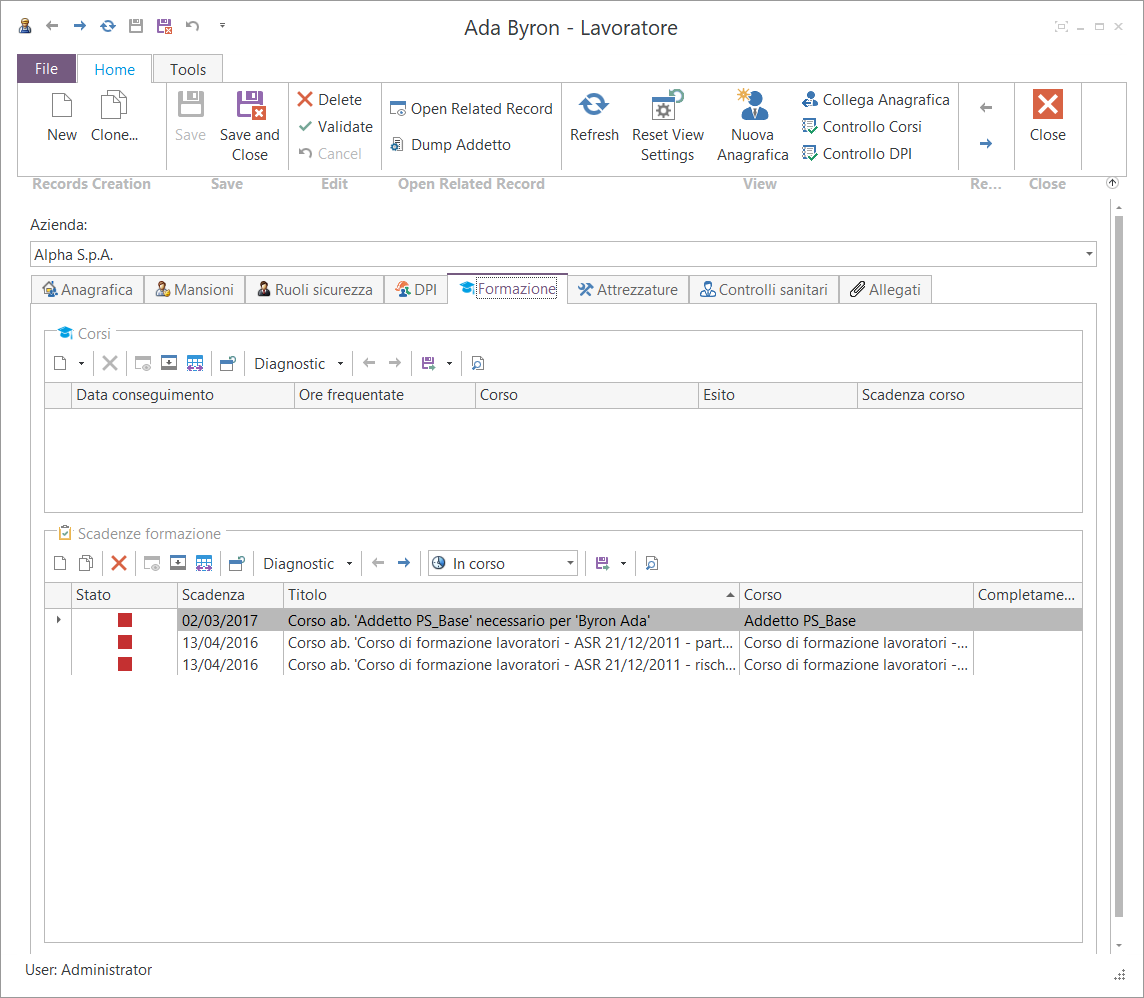Click quick access save icon in title bar
1144x998 pixels.
[136, 26]
